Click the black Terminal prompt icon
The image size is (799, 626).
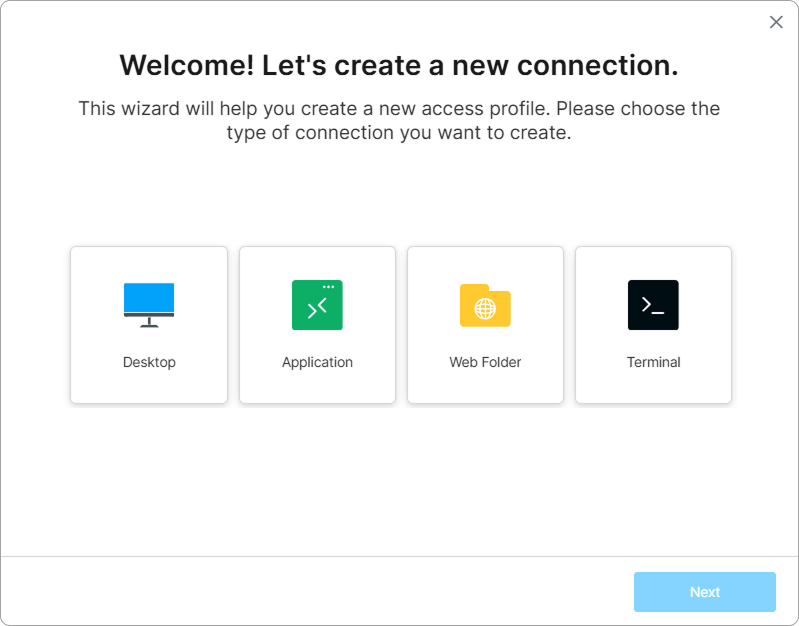point(653,305)
